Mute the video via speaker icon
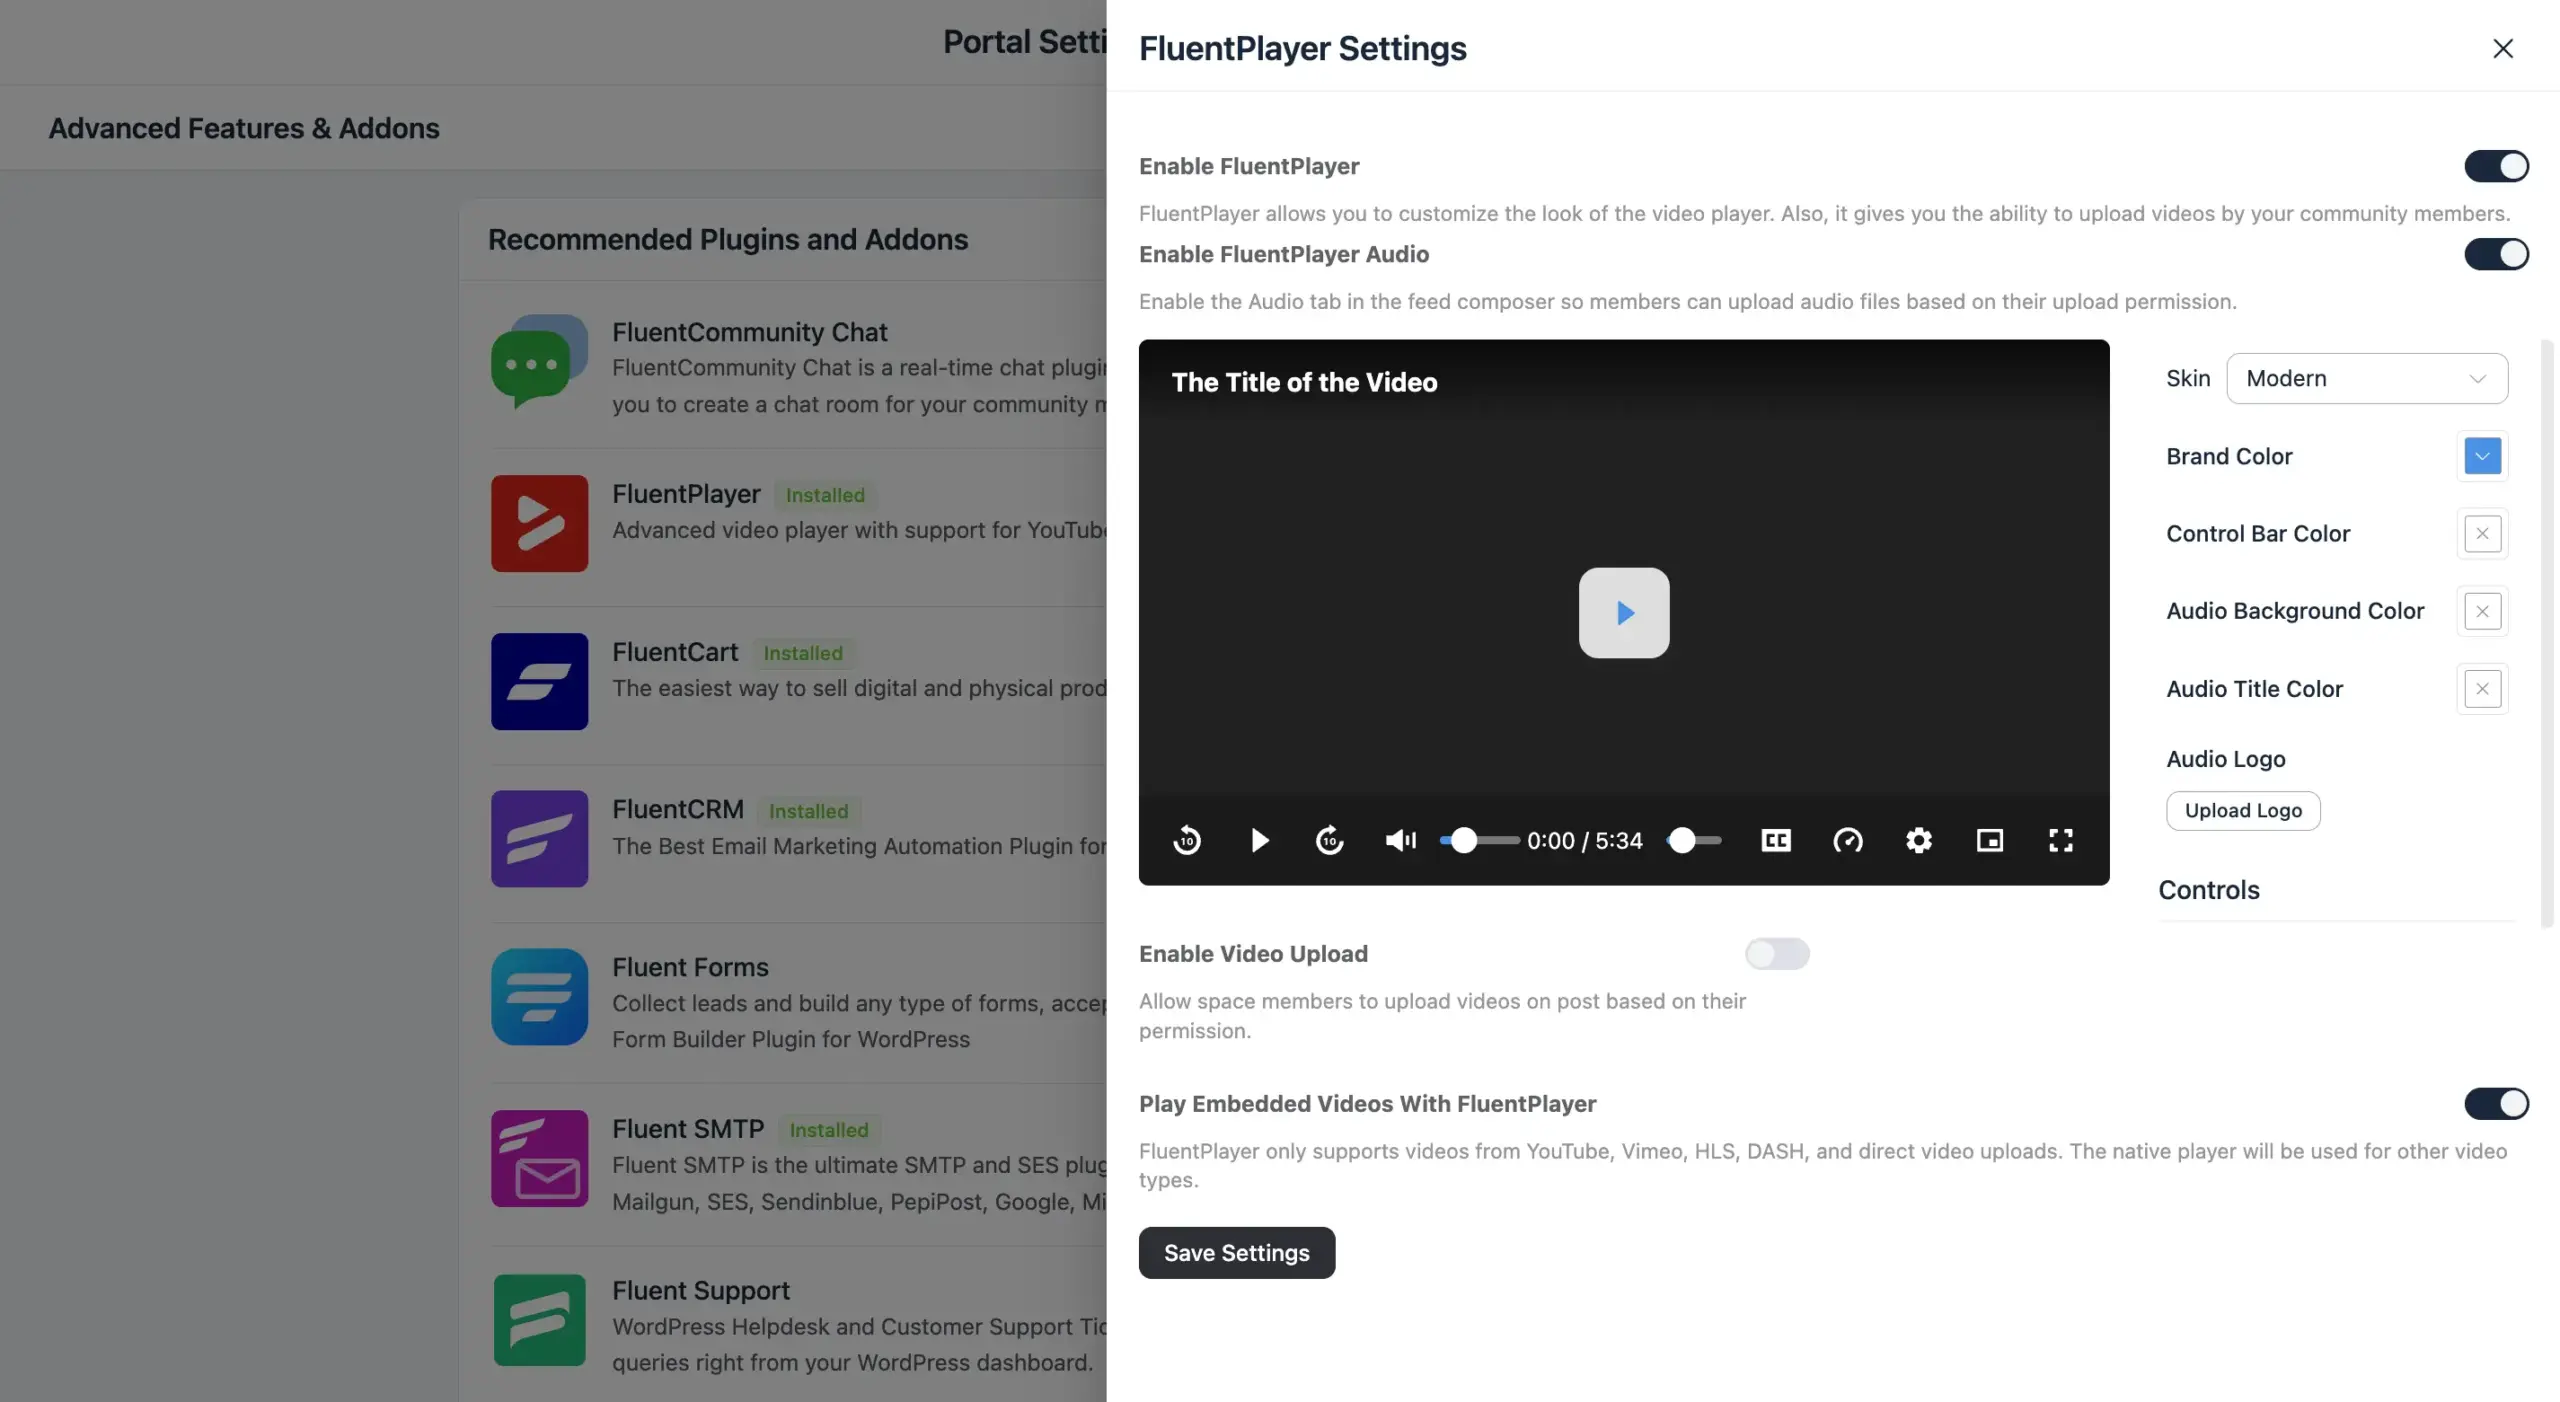Viewport: 2560px width, 1402px height. click(1400, 840)
